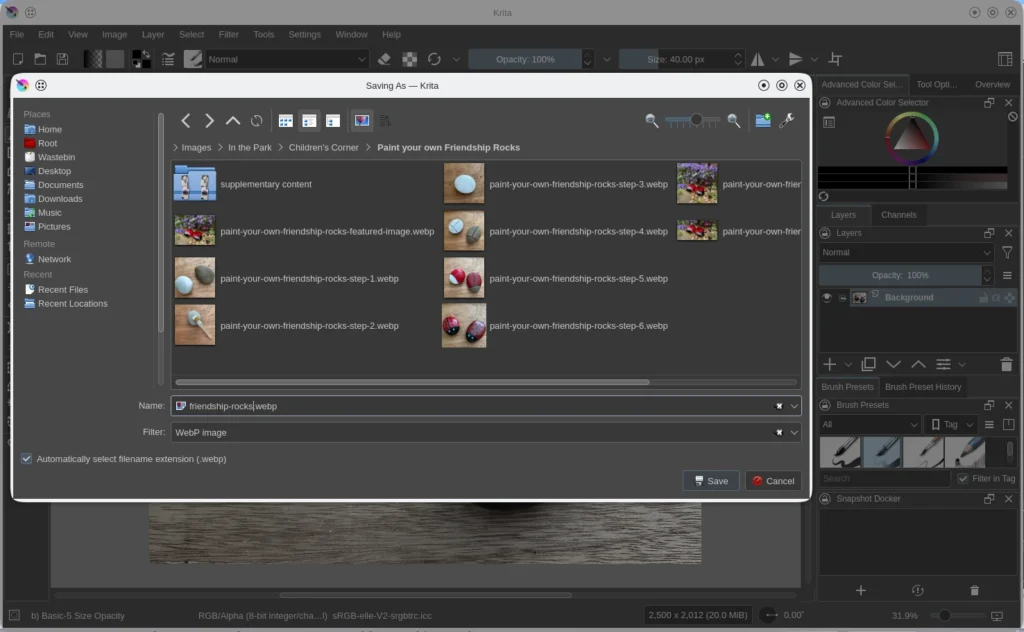Switch to Brush Preset History tab
This screenshot has width=1024, height=632.
coord(923,387)
